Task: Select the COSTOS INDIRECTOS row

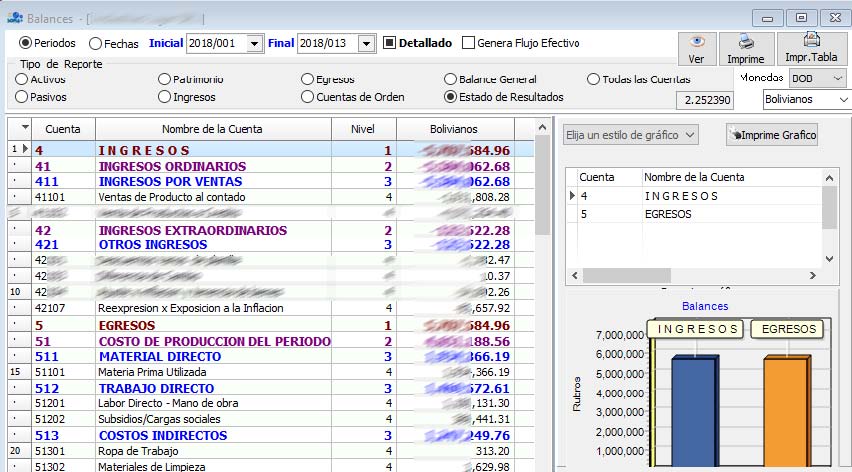Action: (272, 435)
